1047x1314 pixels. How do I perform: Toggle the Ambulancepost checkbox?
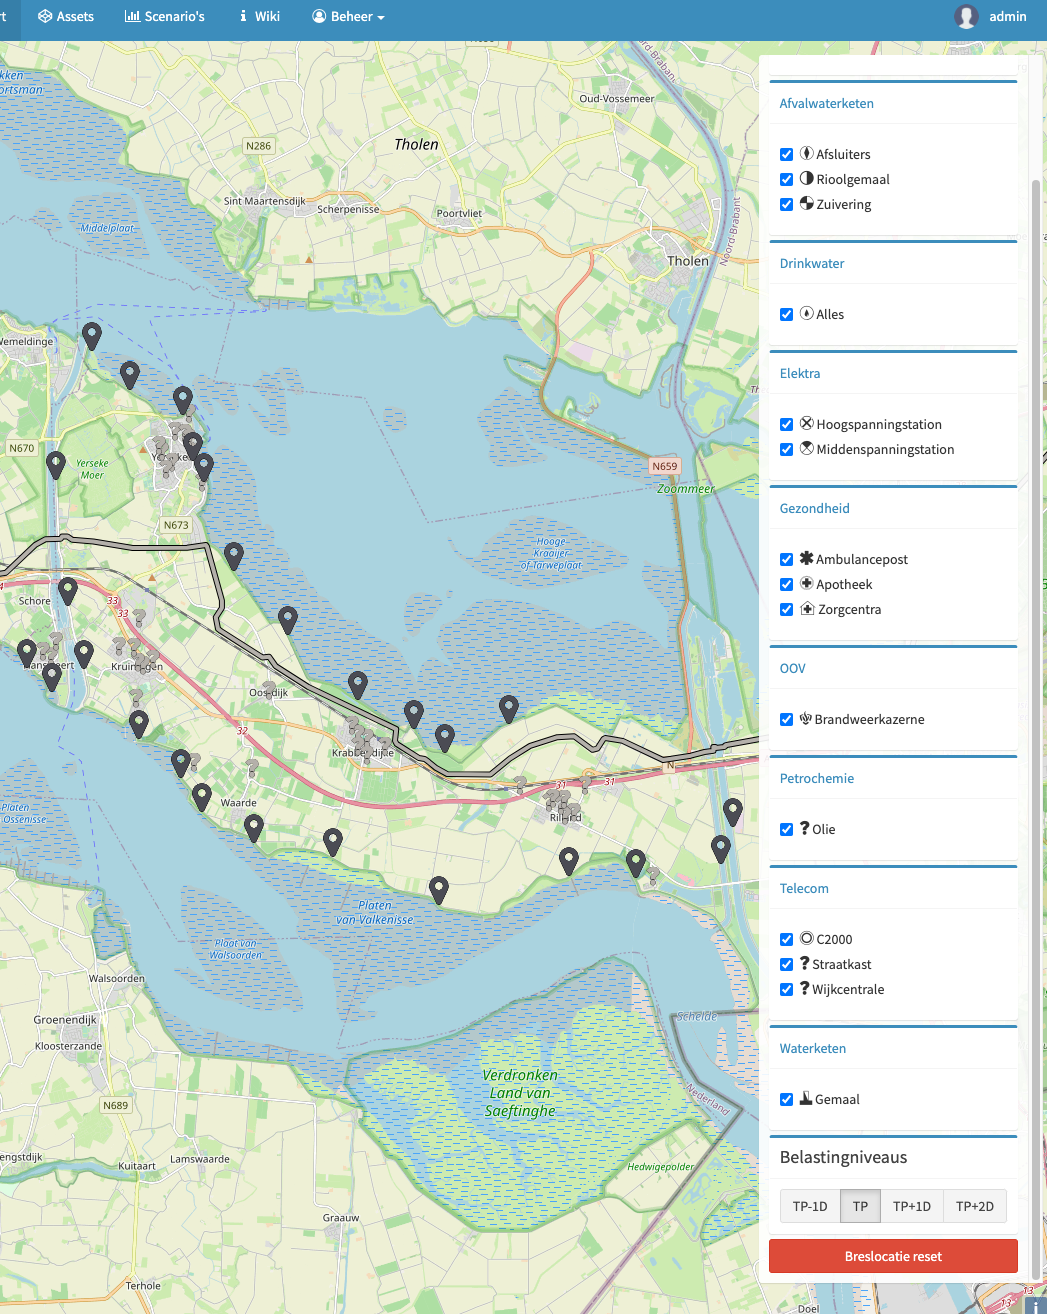787,559
